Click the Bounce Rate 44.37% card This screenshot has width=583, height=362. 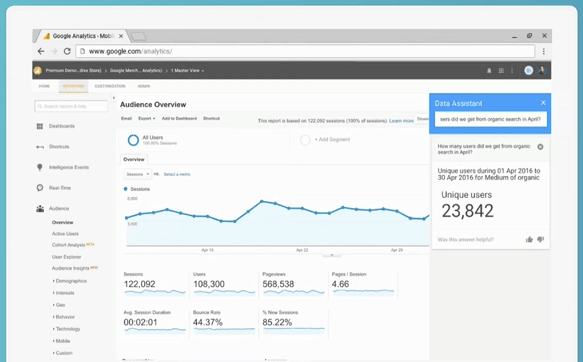point(224,323)
